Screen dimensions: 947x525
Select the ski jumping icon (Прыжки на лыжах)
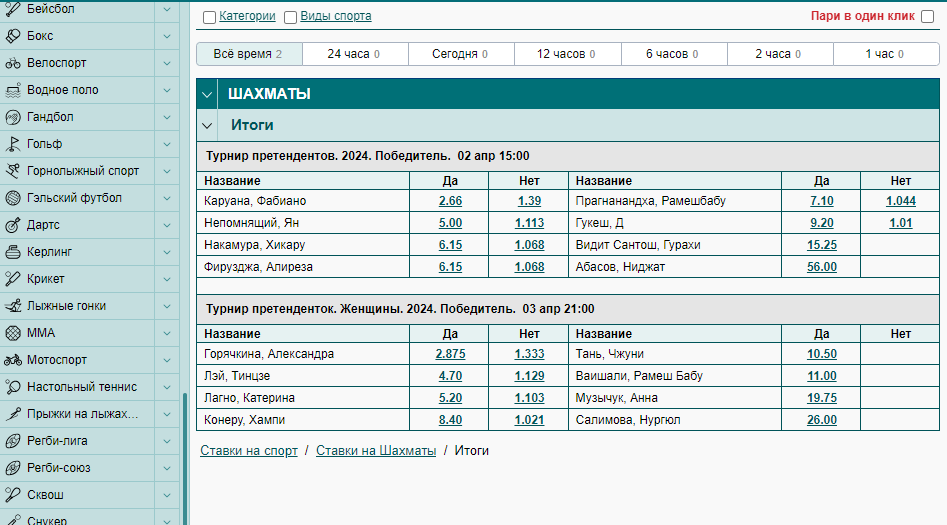click(x=13, y=414)
